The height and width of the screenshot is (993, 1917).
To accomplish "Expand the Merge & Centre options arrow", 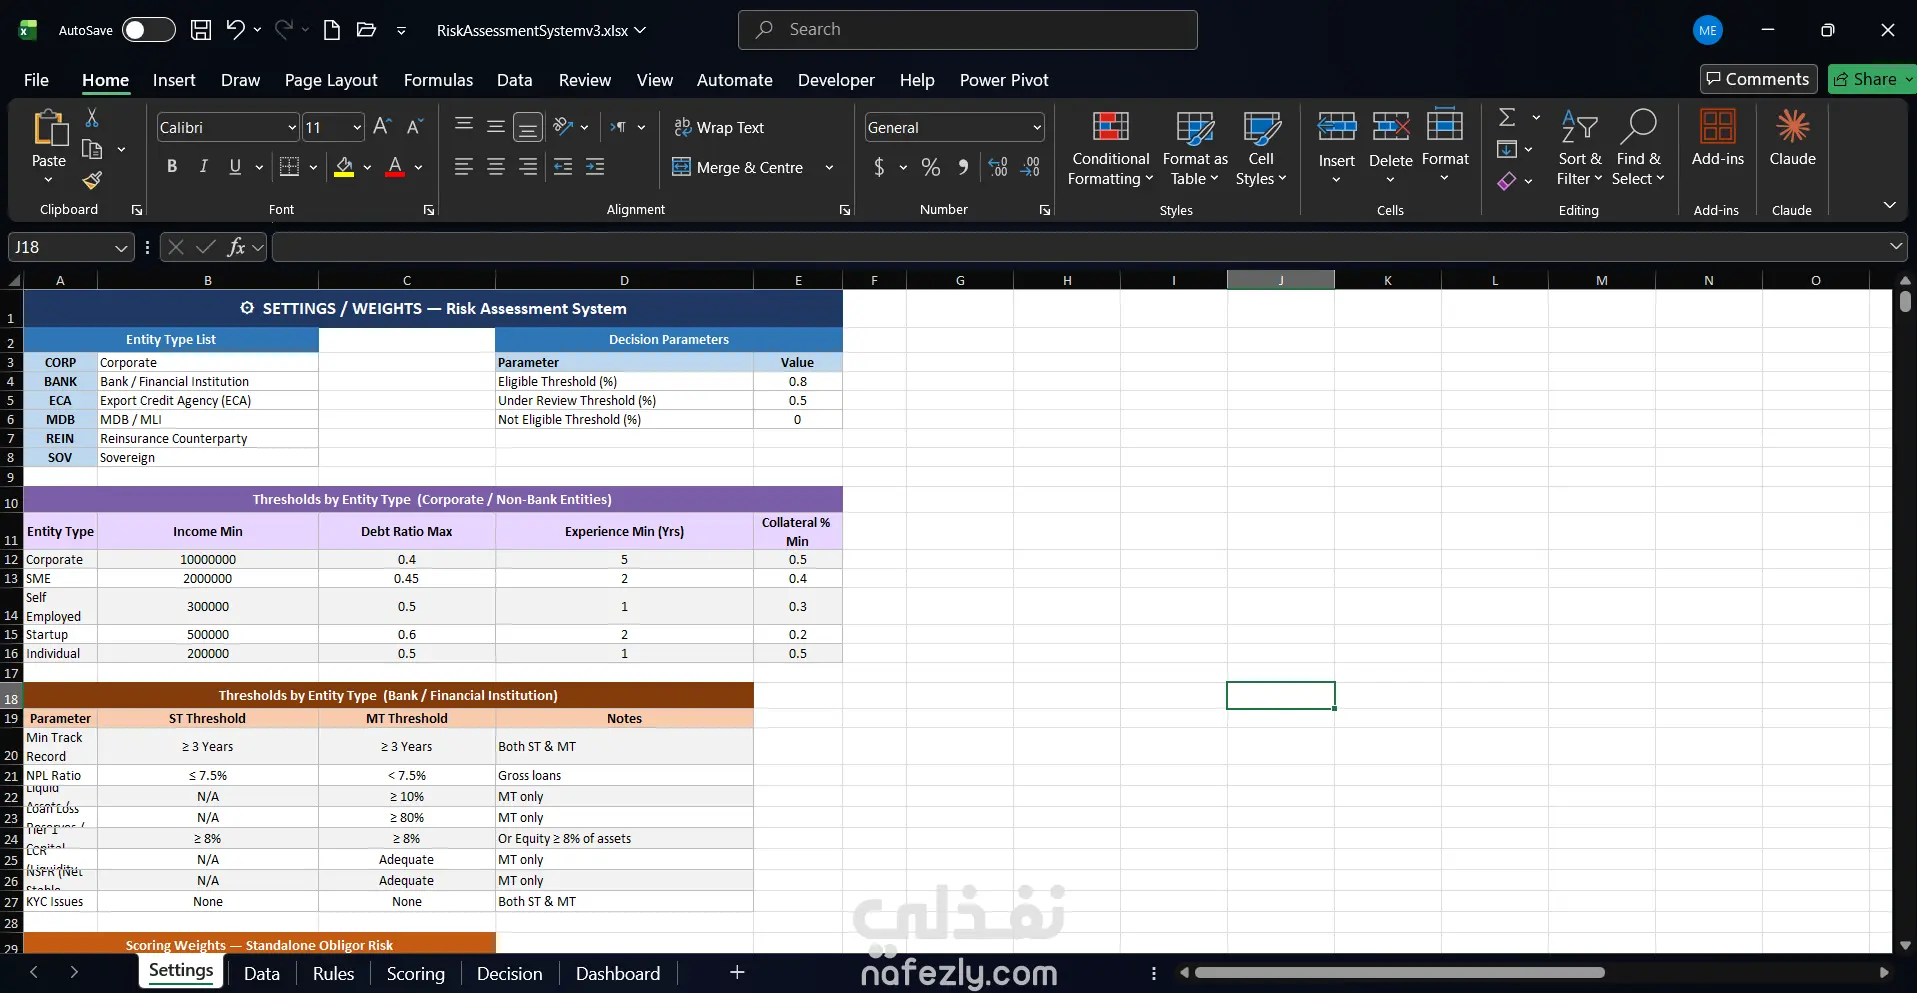I will [829, 167].
